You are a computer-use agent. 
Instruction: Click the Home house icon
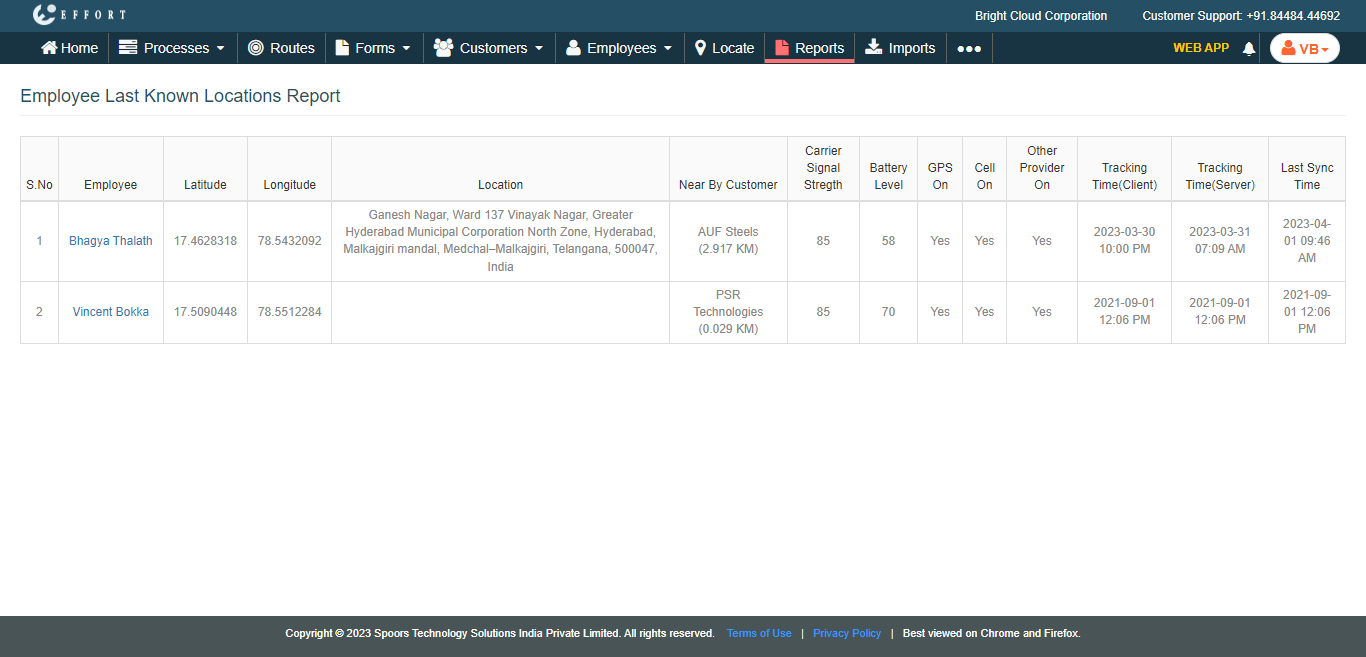49,48
